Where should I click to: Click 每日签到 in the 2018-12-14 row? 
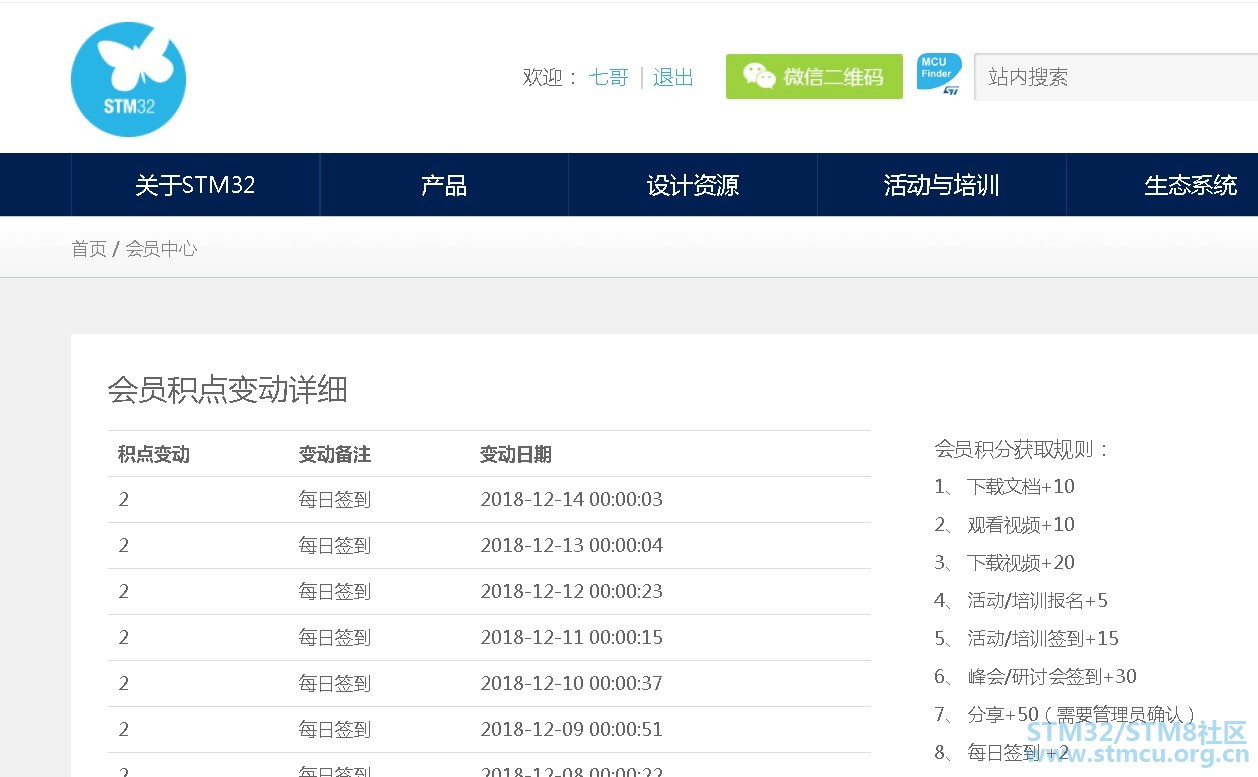click(335, 500)
